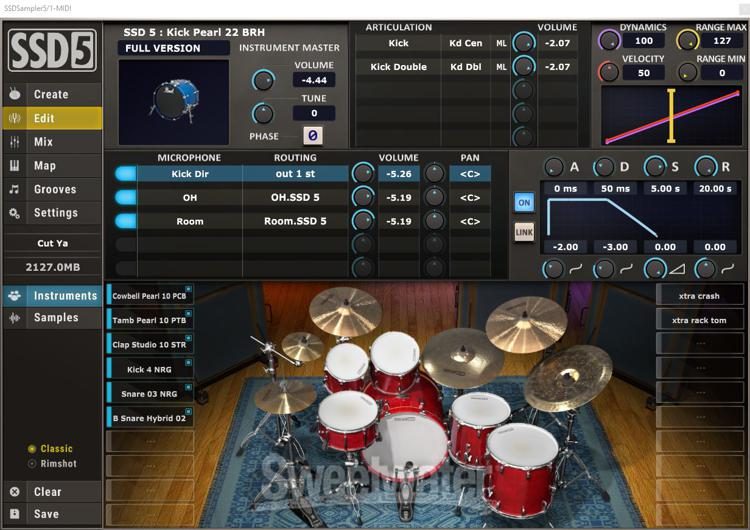This screenshot has height=530, width=750.
Task: Click the Settings gears icon
Action: click(x=14, y=213)
